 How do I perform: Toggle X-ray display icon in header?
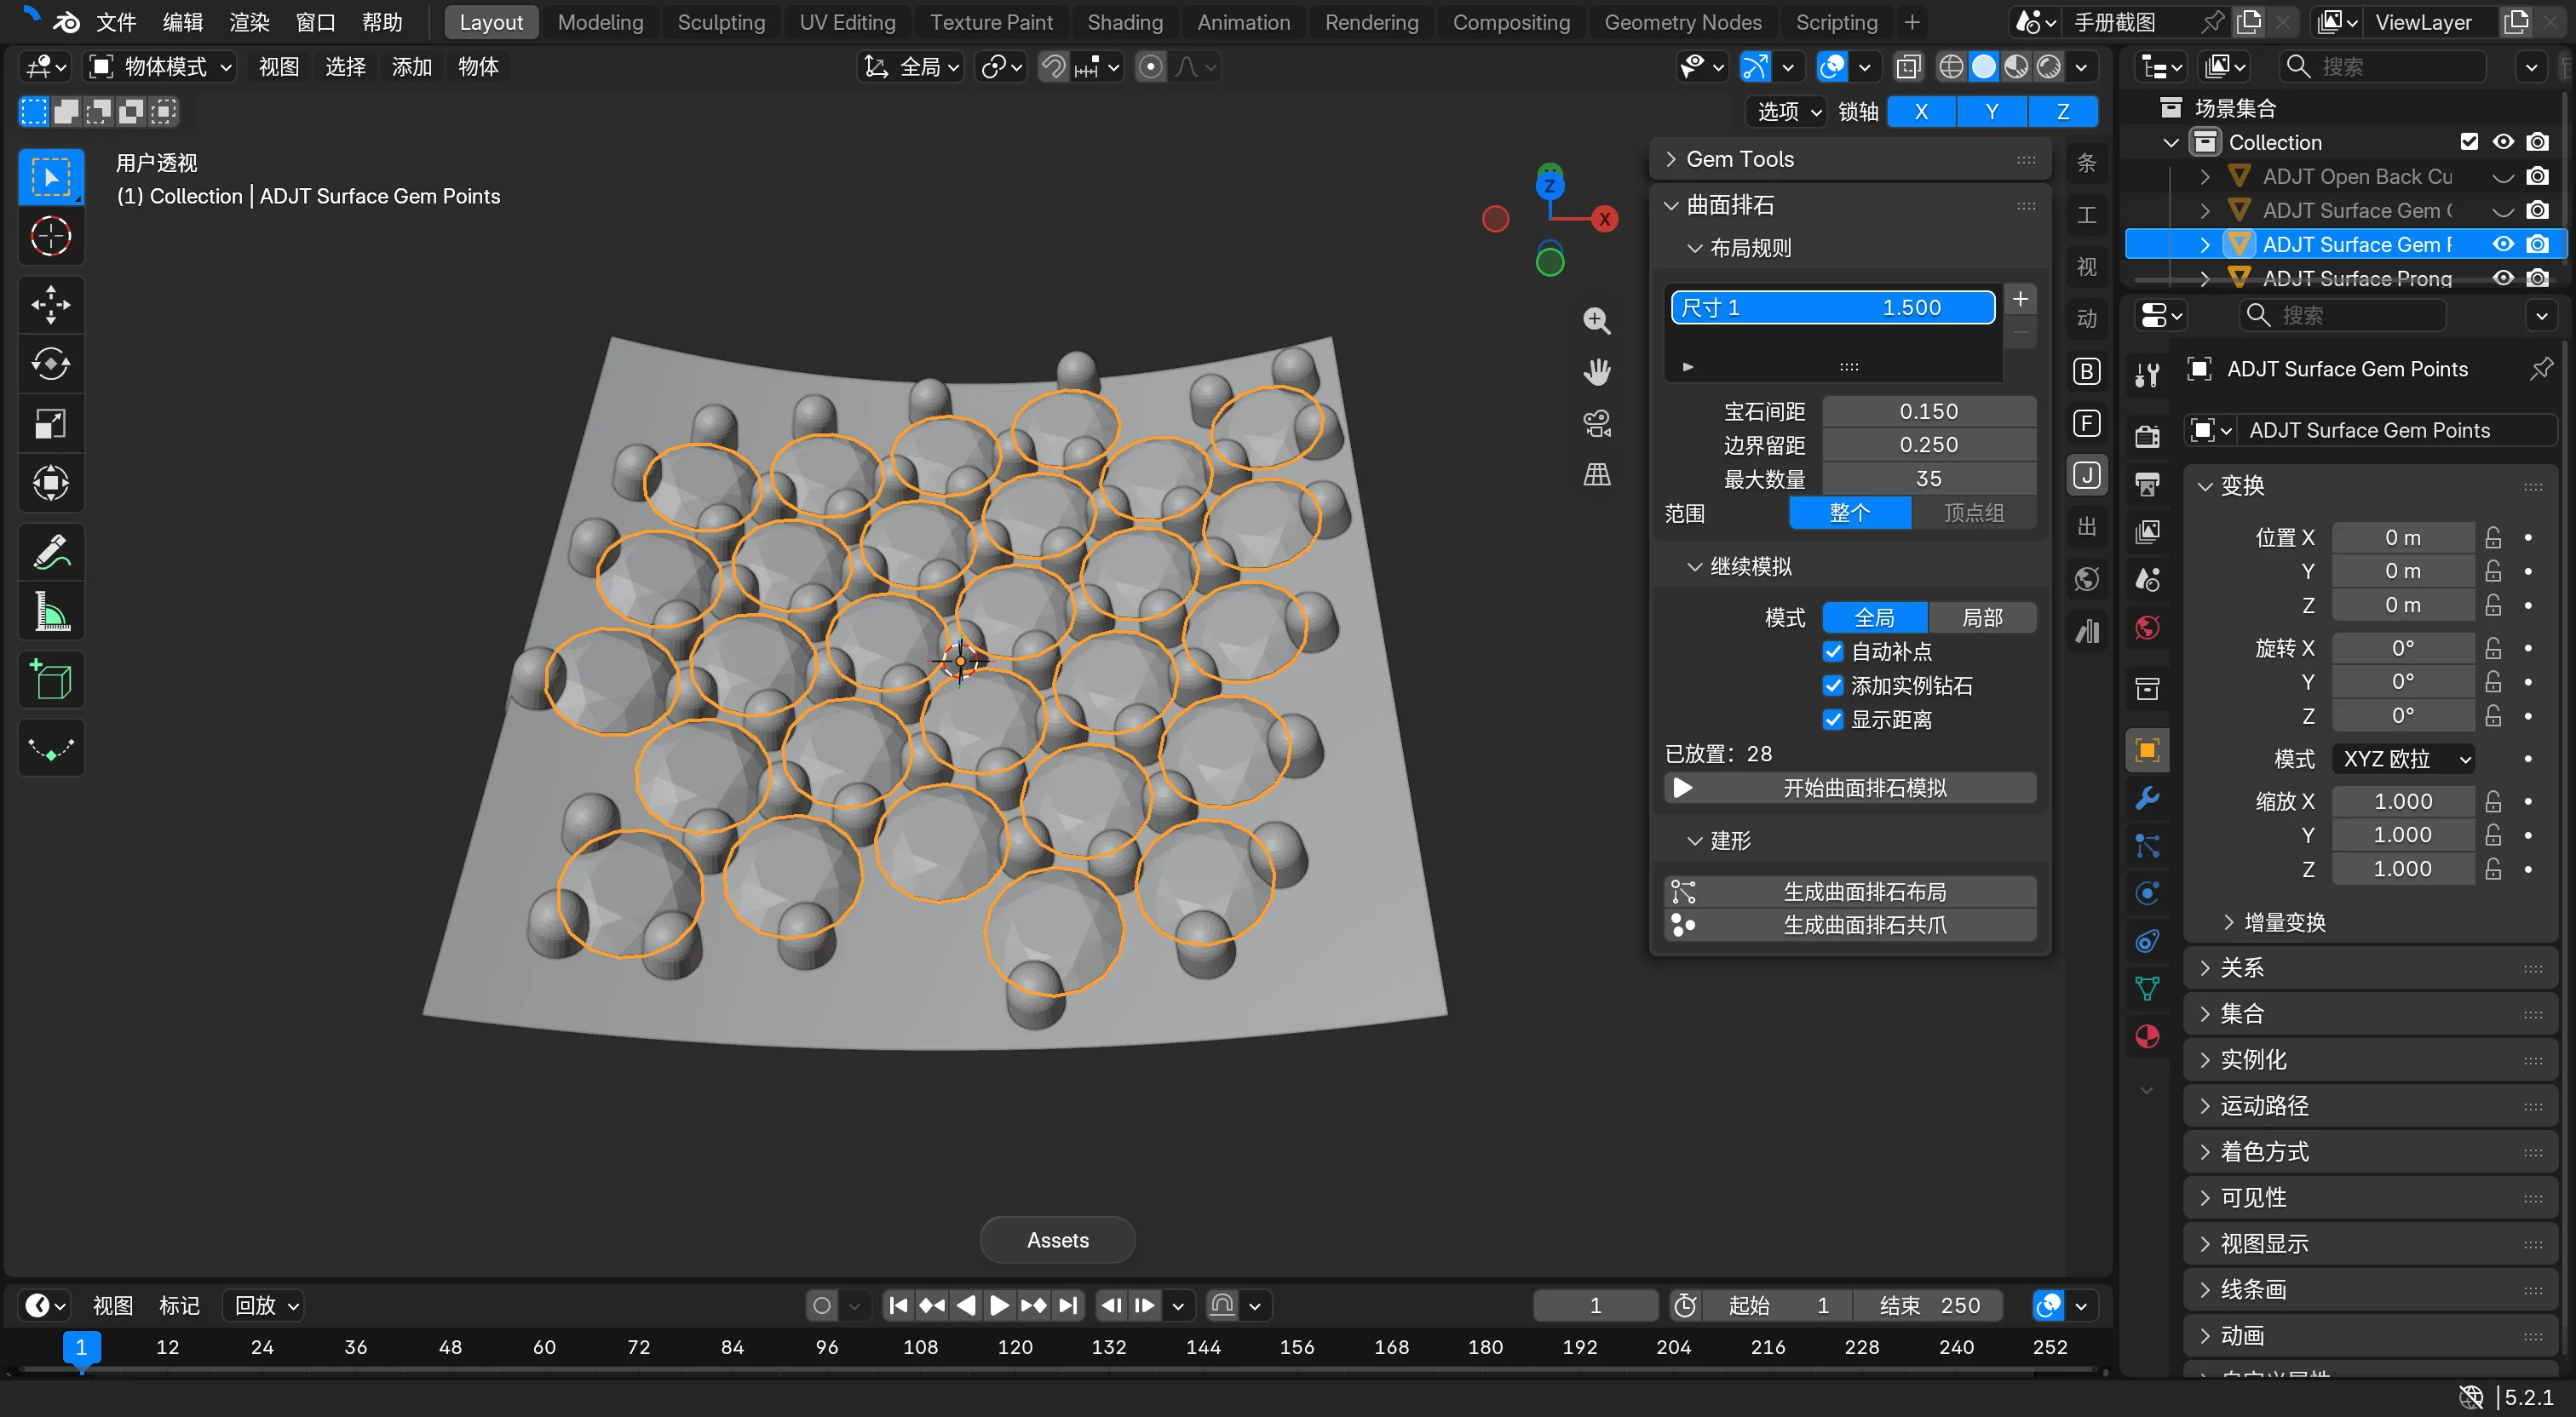(1908, 67)
